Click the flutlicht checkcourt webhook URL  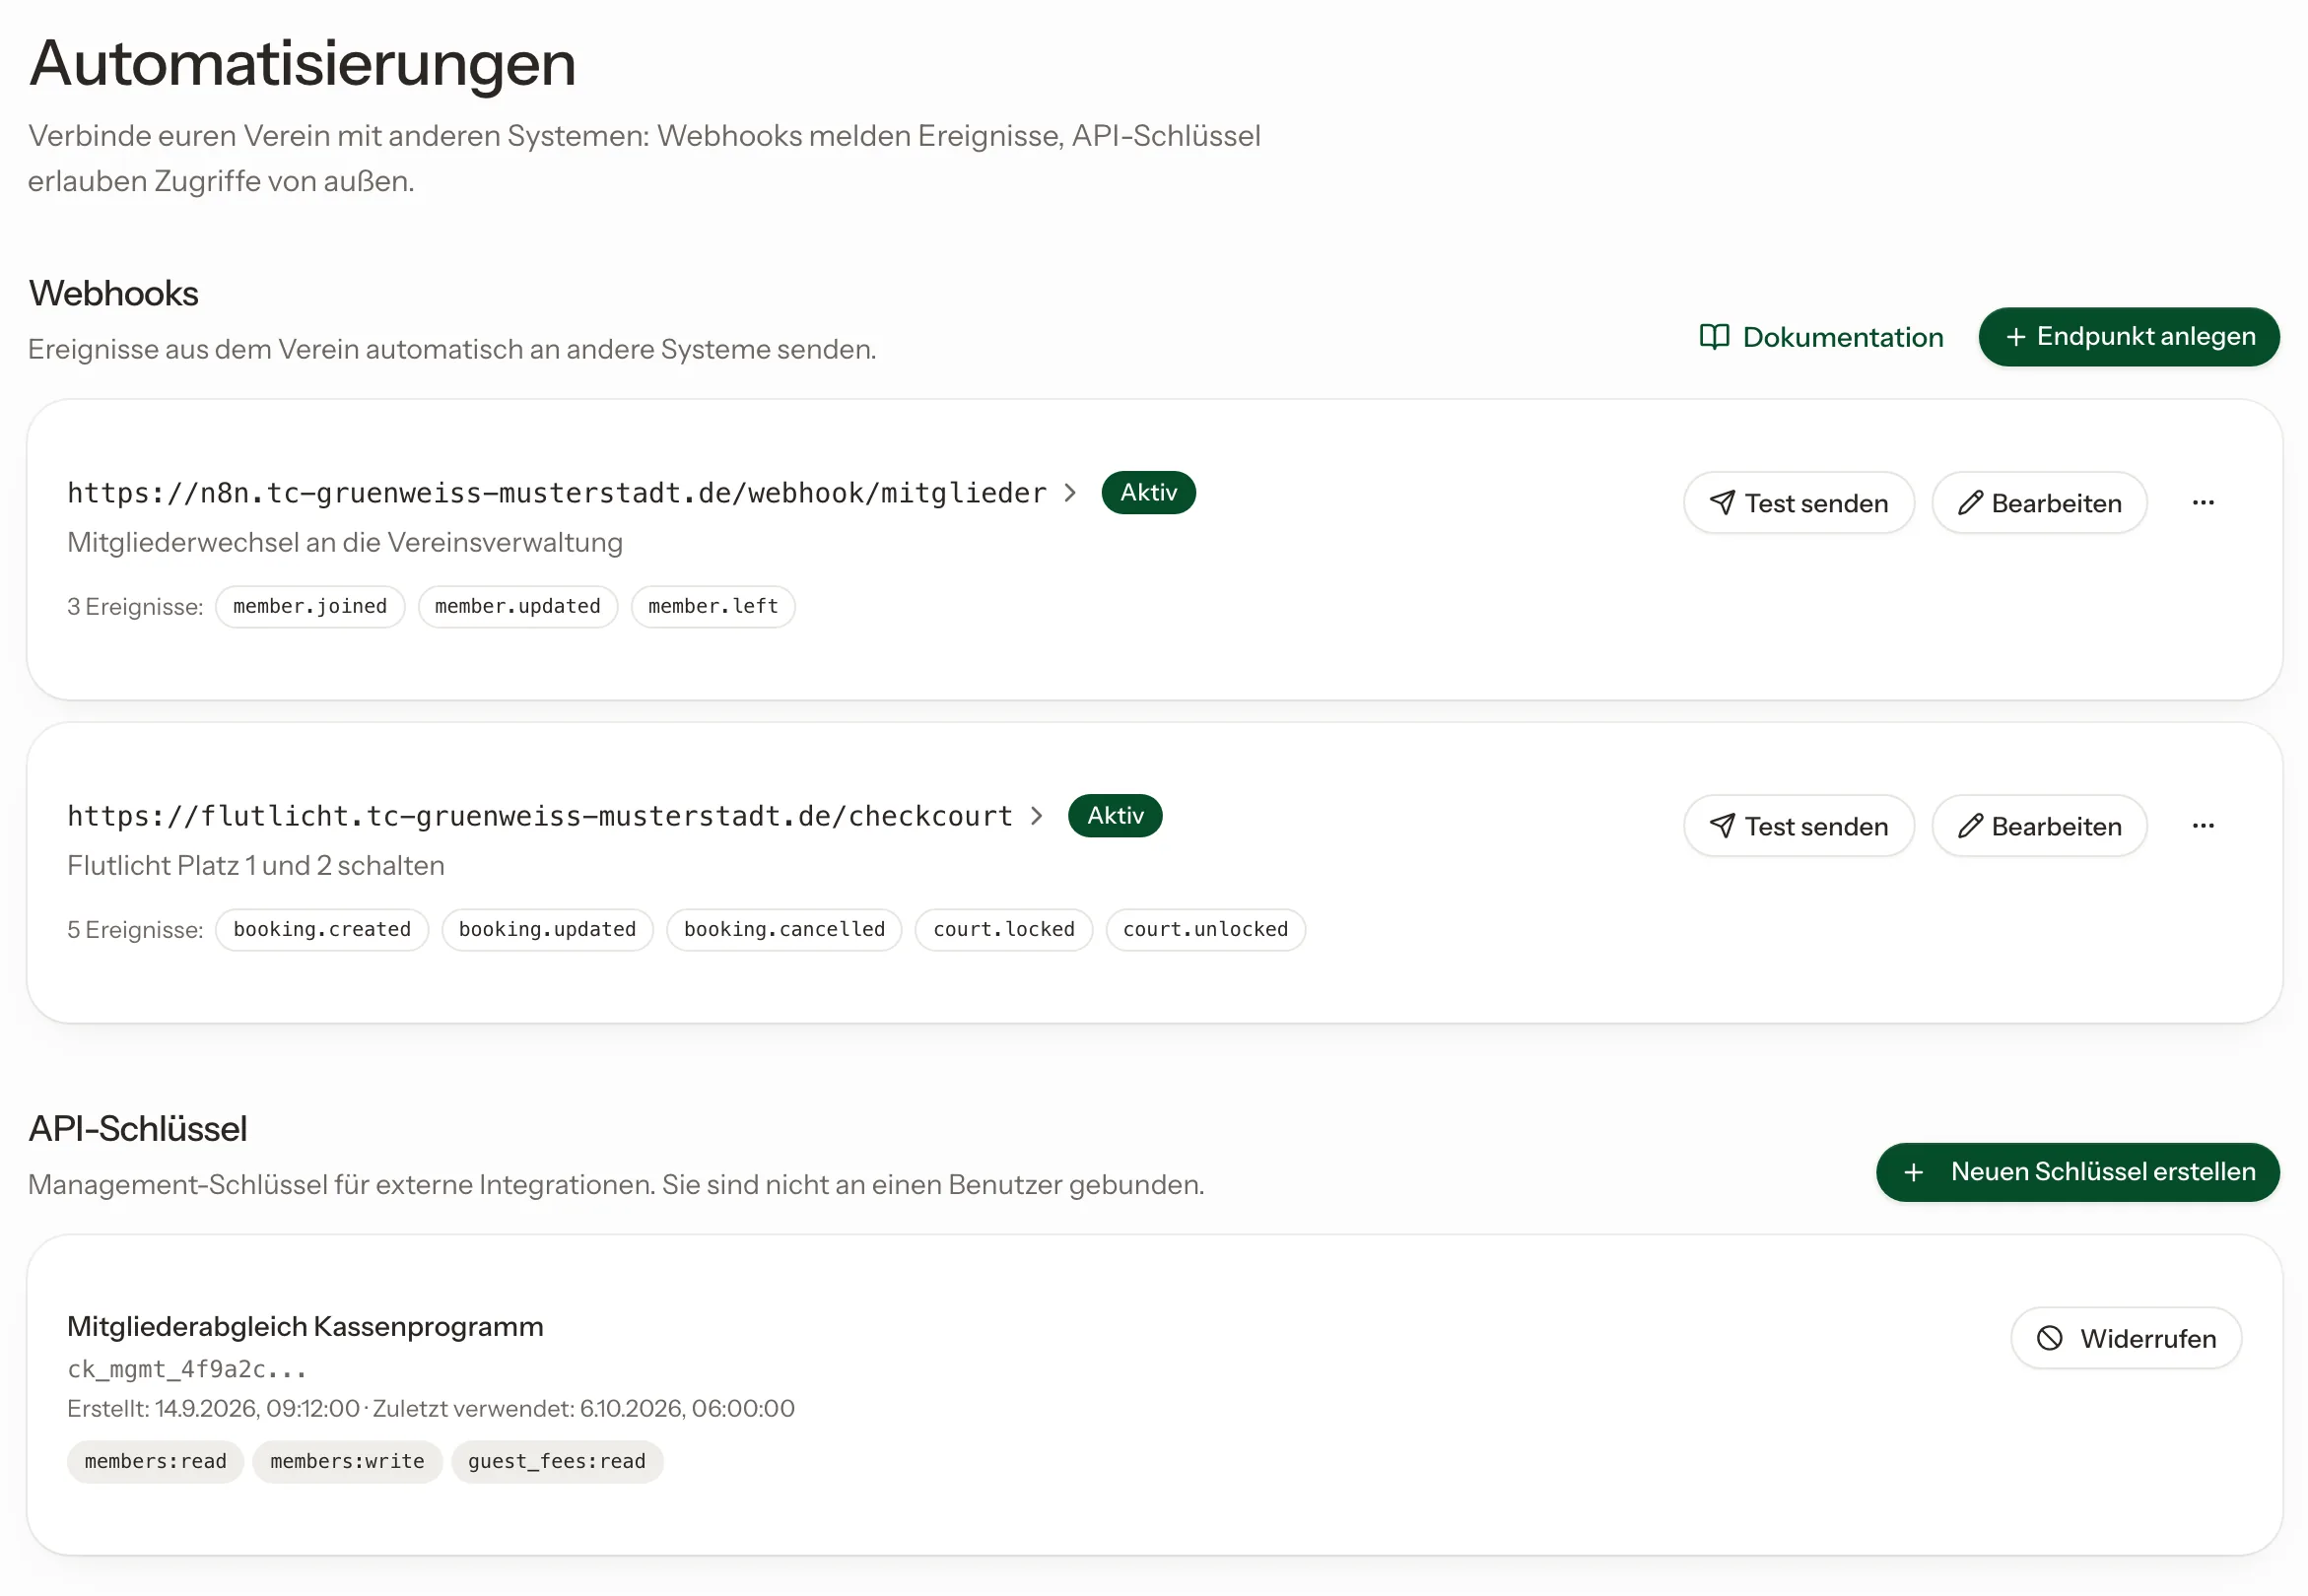coord(540,816)
